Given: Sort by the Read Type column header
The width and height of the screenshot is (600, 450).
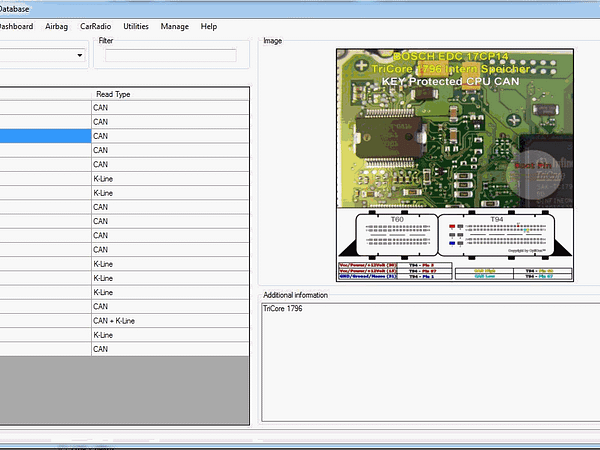Looking at the screenshot, I should pyautogui.click(x=170, y=94).
